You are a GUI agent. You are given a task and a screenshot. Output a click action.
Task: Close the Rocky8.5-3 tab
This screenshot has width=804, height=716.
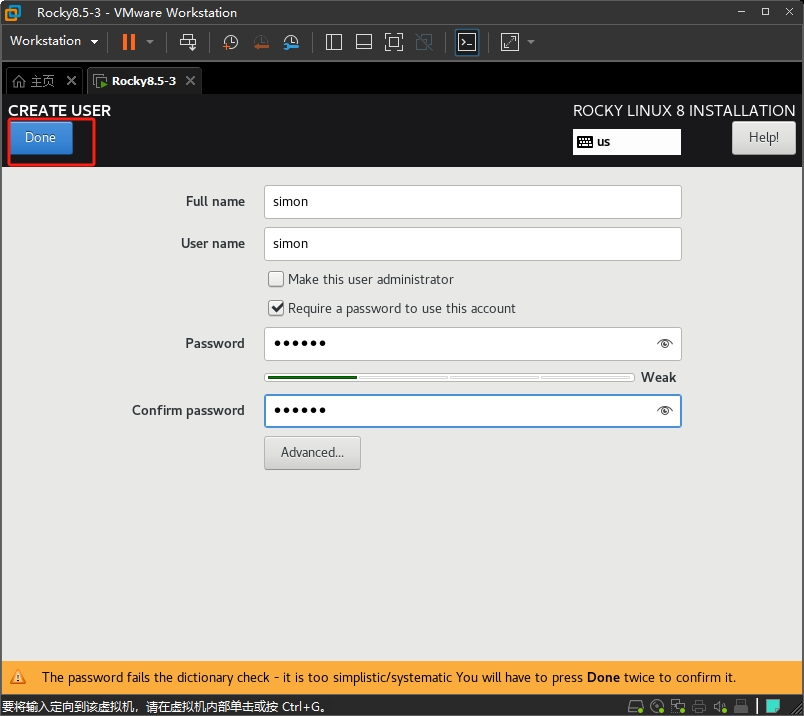click(190, 81)
